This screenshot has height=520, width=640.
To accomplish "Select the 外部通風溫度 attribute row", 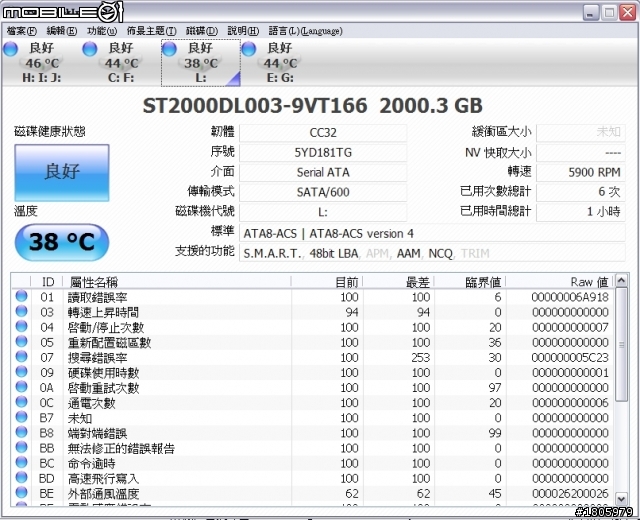I will 313,493.
